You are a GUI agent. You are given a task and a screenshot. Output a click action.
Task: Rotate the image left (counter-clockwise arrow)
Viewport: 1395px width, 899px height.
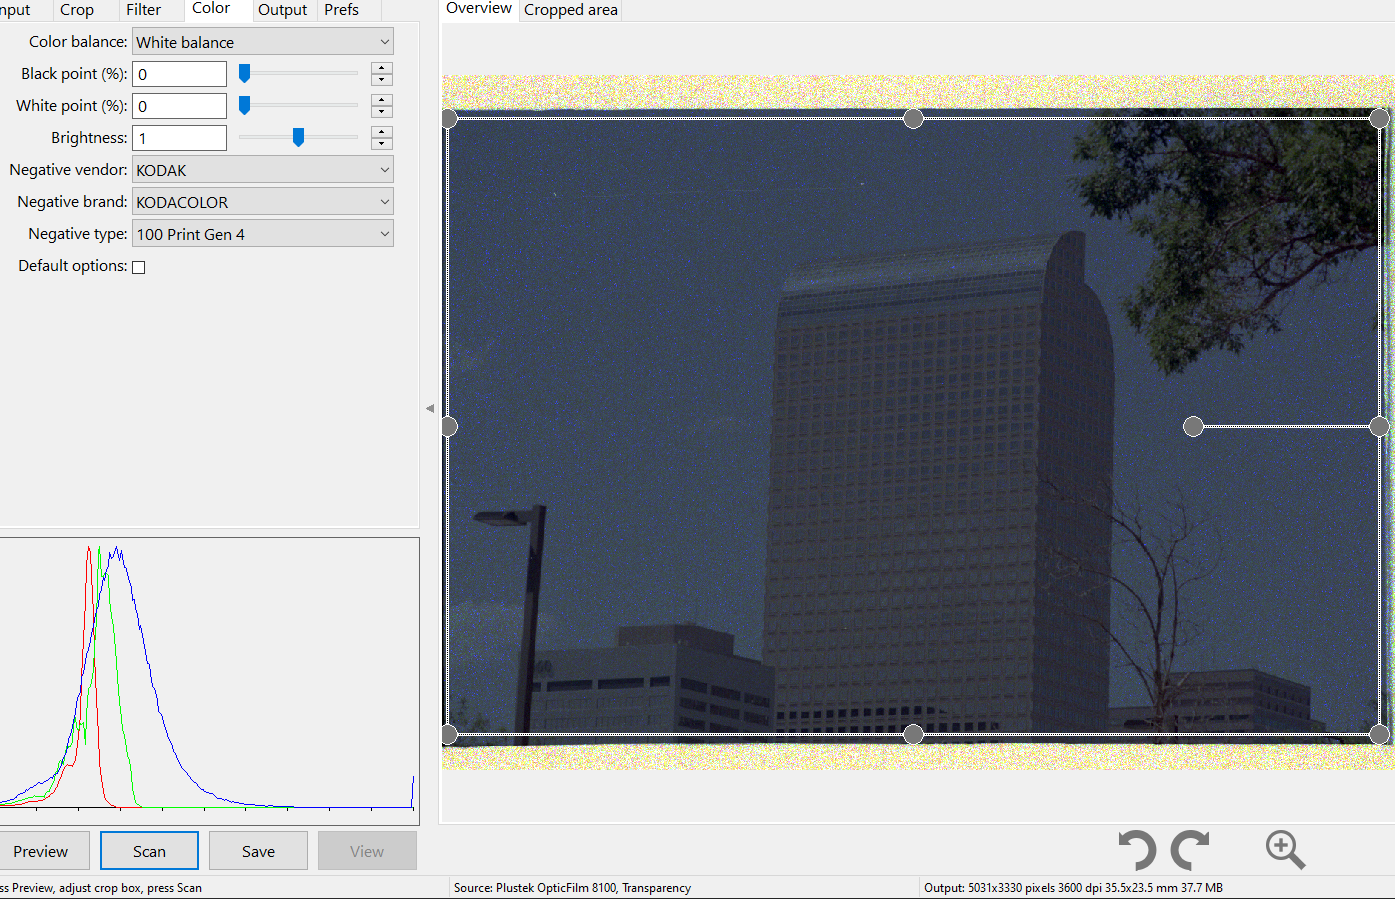coord(1137,850)
